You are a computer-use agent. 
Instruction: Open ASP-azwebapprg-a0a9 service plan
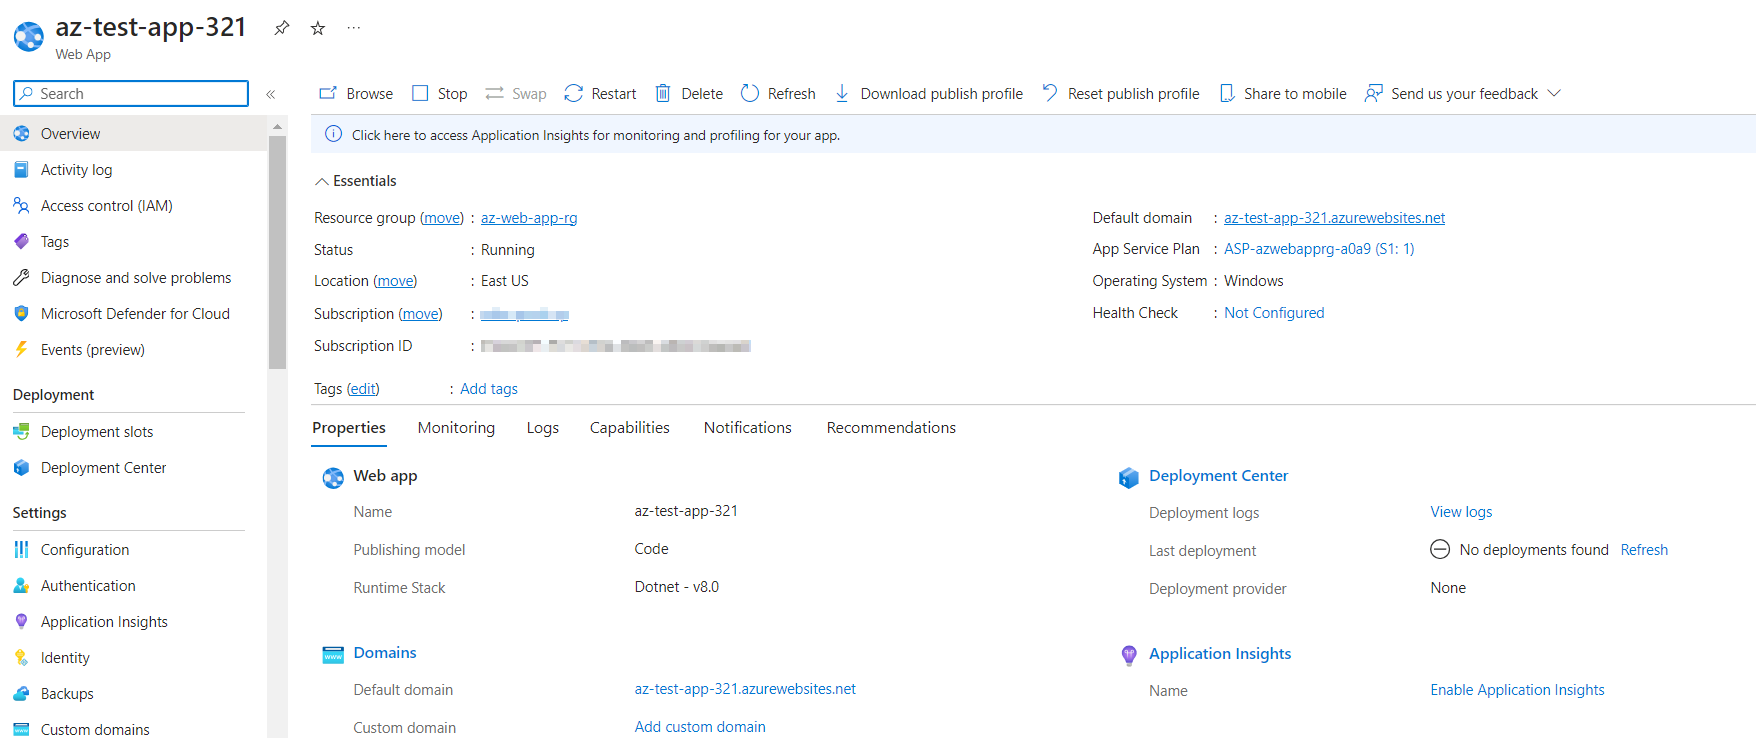(1319, 249)
